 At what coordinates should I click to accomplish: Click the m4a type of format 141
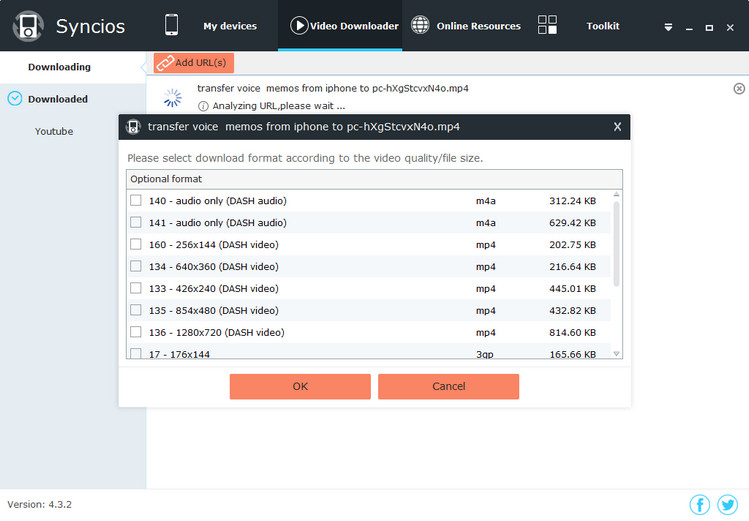(486, 223)
